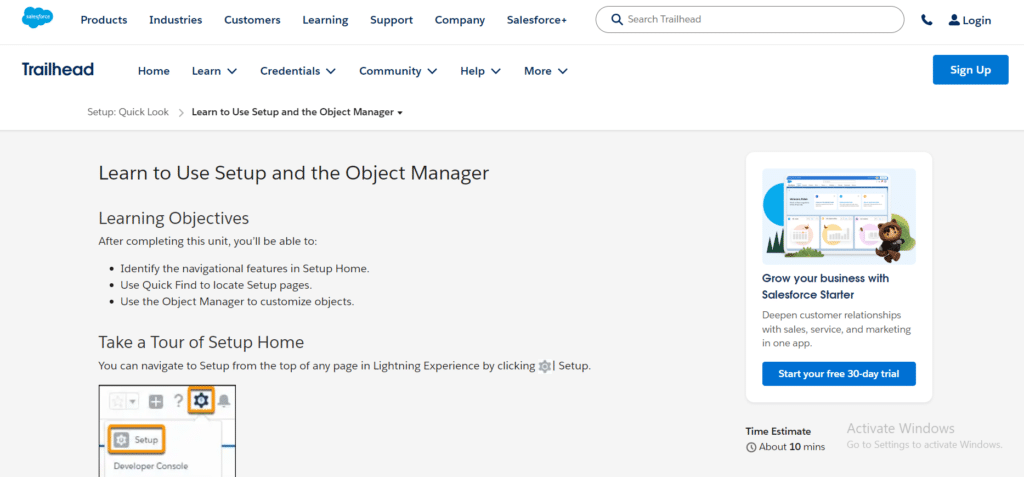Click the bullet about Object Manager
This screenshot has height=477, width=1024.
click(x=237, y=302)
